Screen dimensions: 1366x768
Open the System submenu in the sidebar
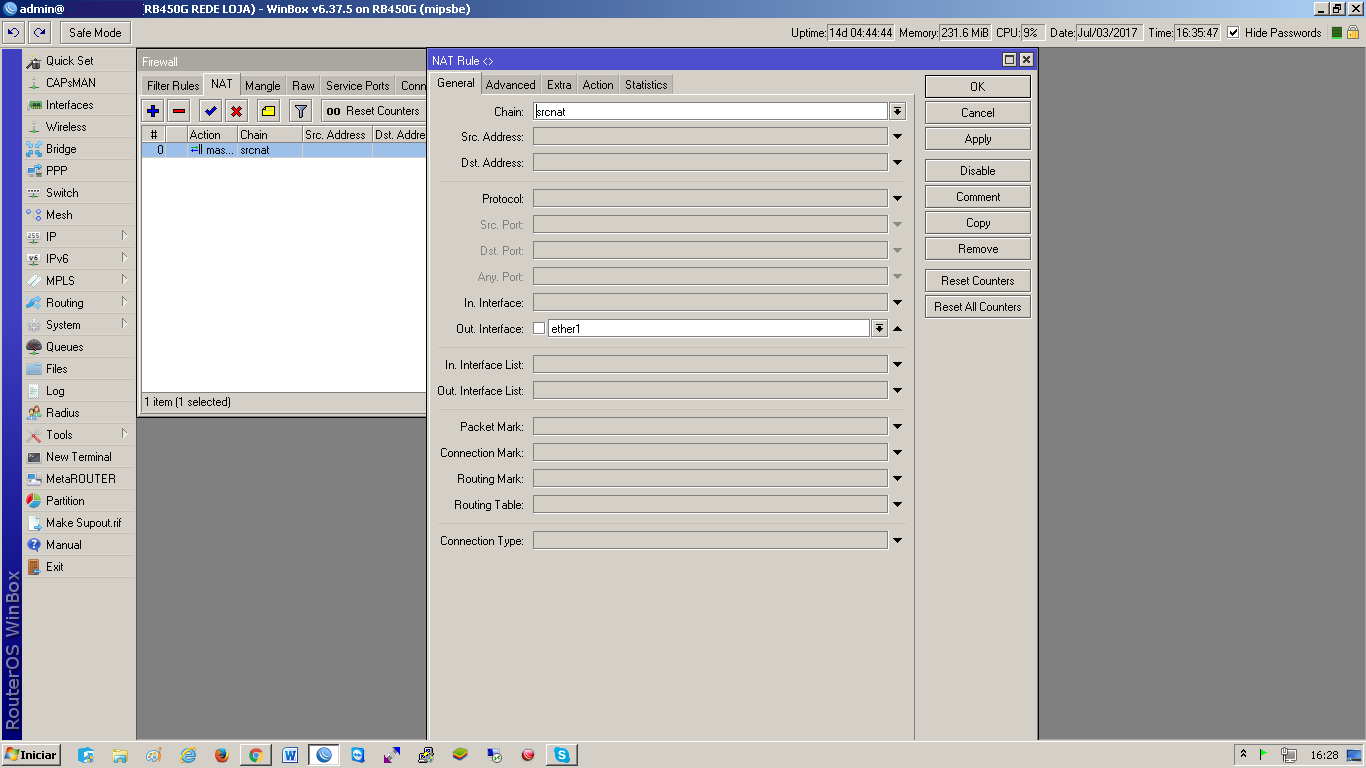click(79, 325)
